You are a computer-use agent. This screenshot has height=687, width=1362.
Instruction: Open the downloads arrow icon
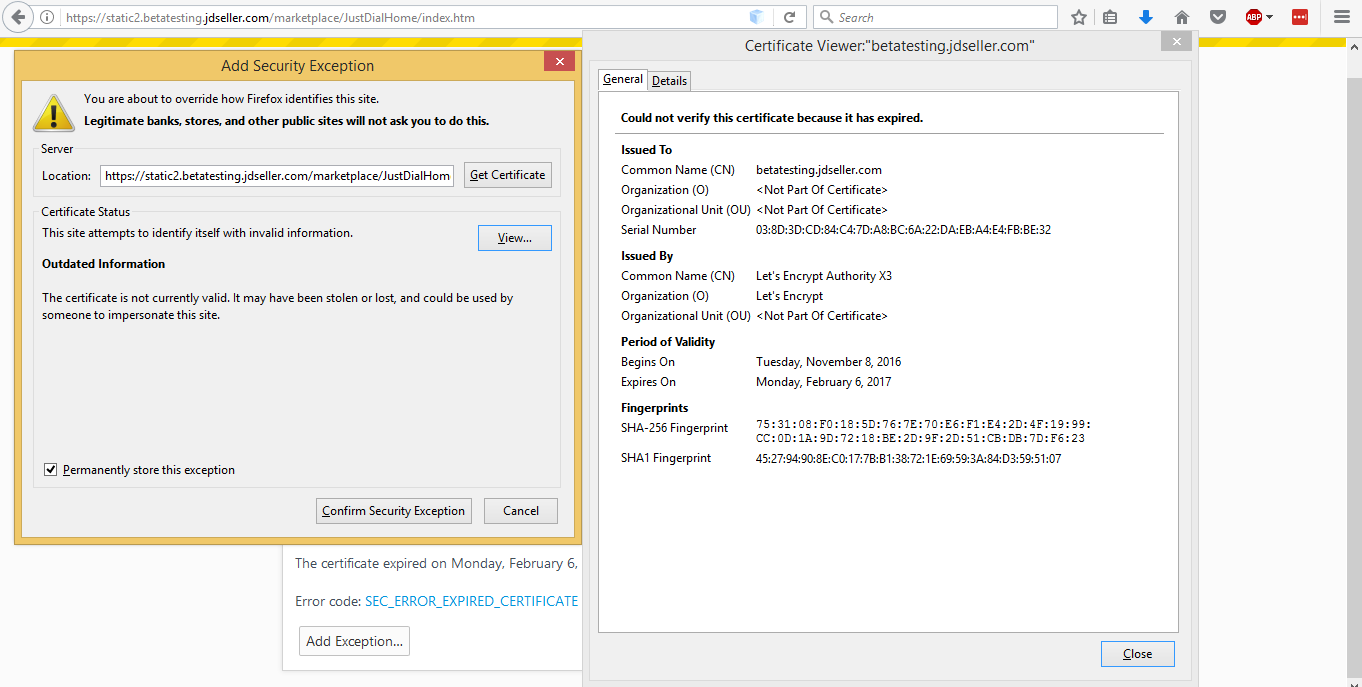coord(1146,17)
